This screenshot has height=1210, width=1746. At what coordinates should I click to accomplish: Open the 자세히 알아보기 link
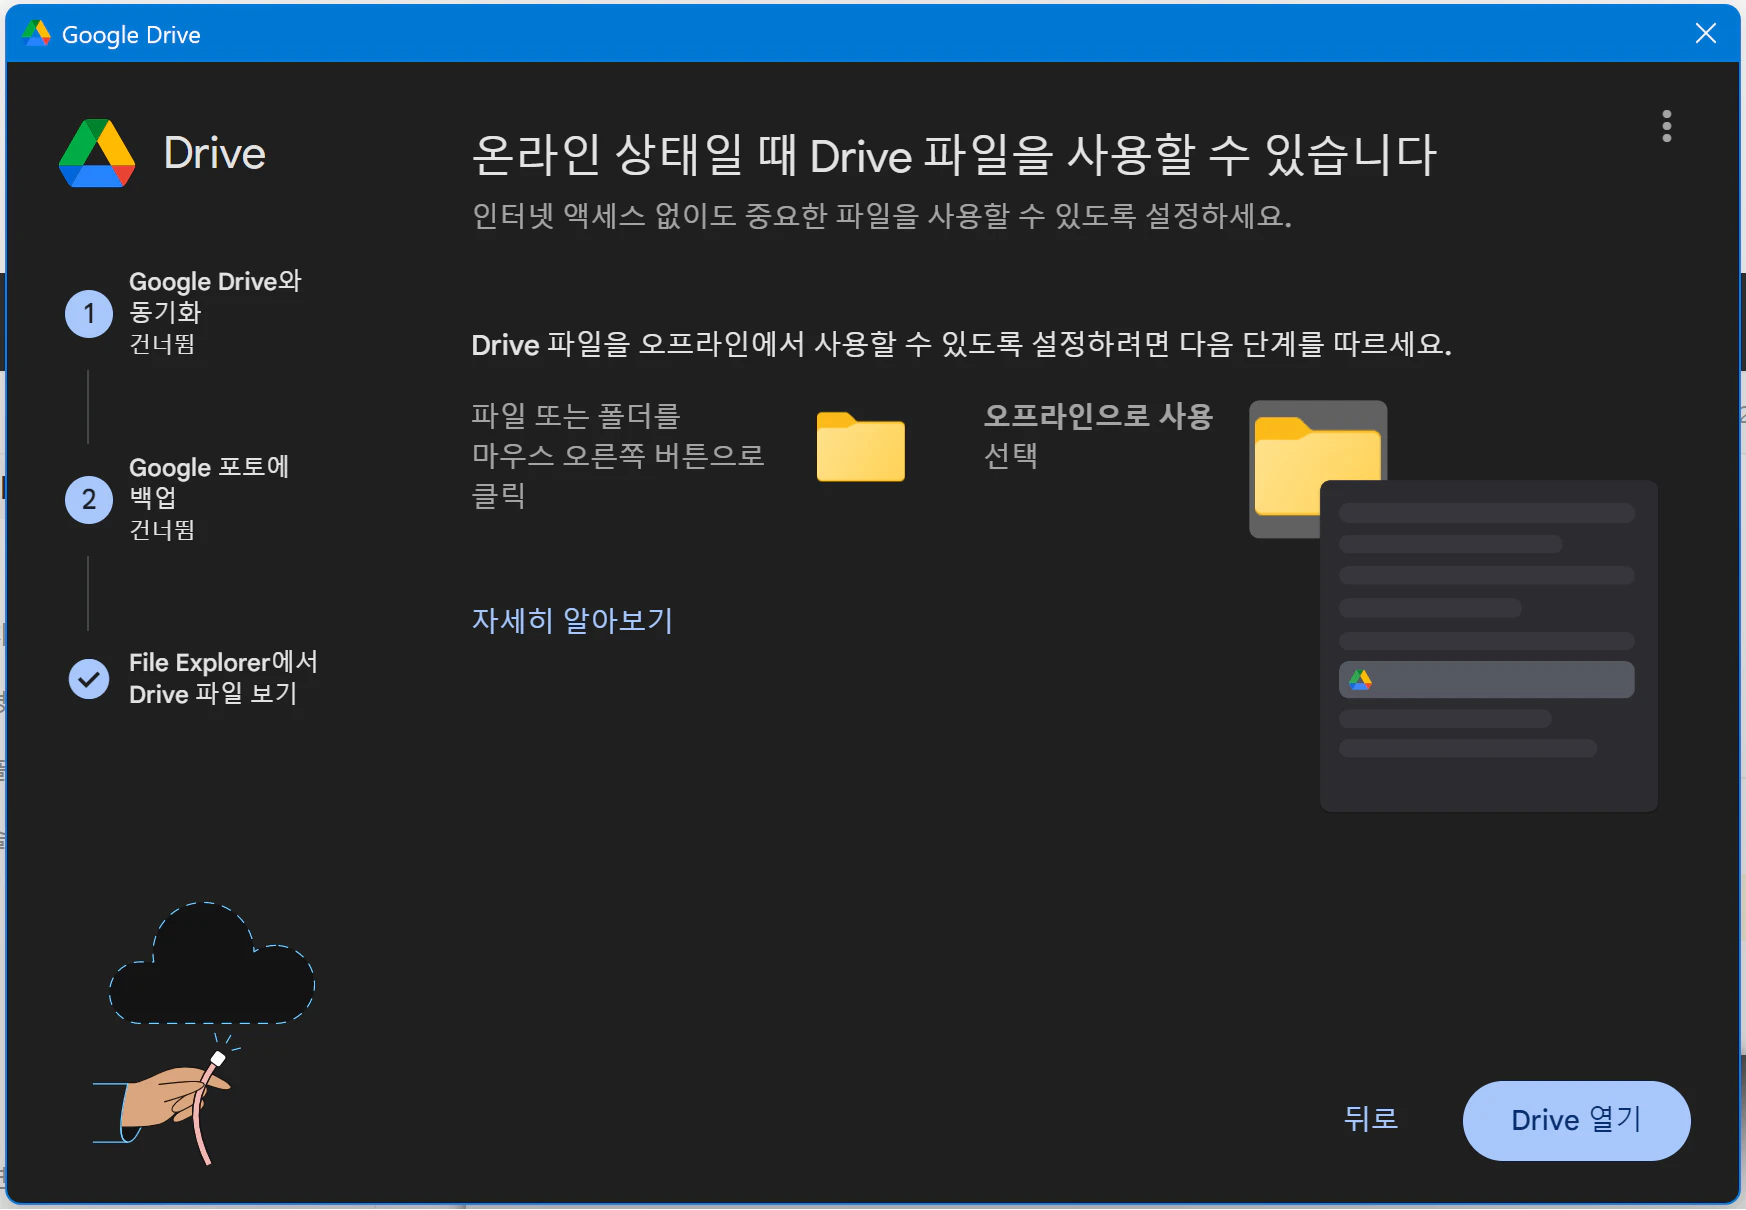(x=572, y=620)
